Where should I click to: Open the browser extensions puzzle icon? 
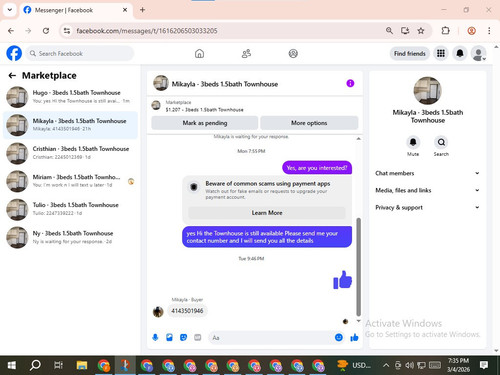pyautogui.click(x=445, y=31)
